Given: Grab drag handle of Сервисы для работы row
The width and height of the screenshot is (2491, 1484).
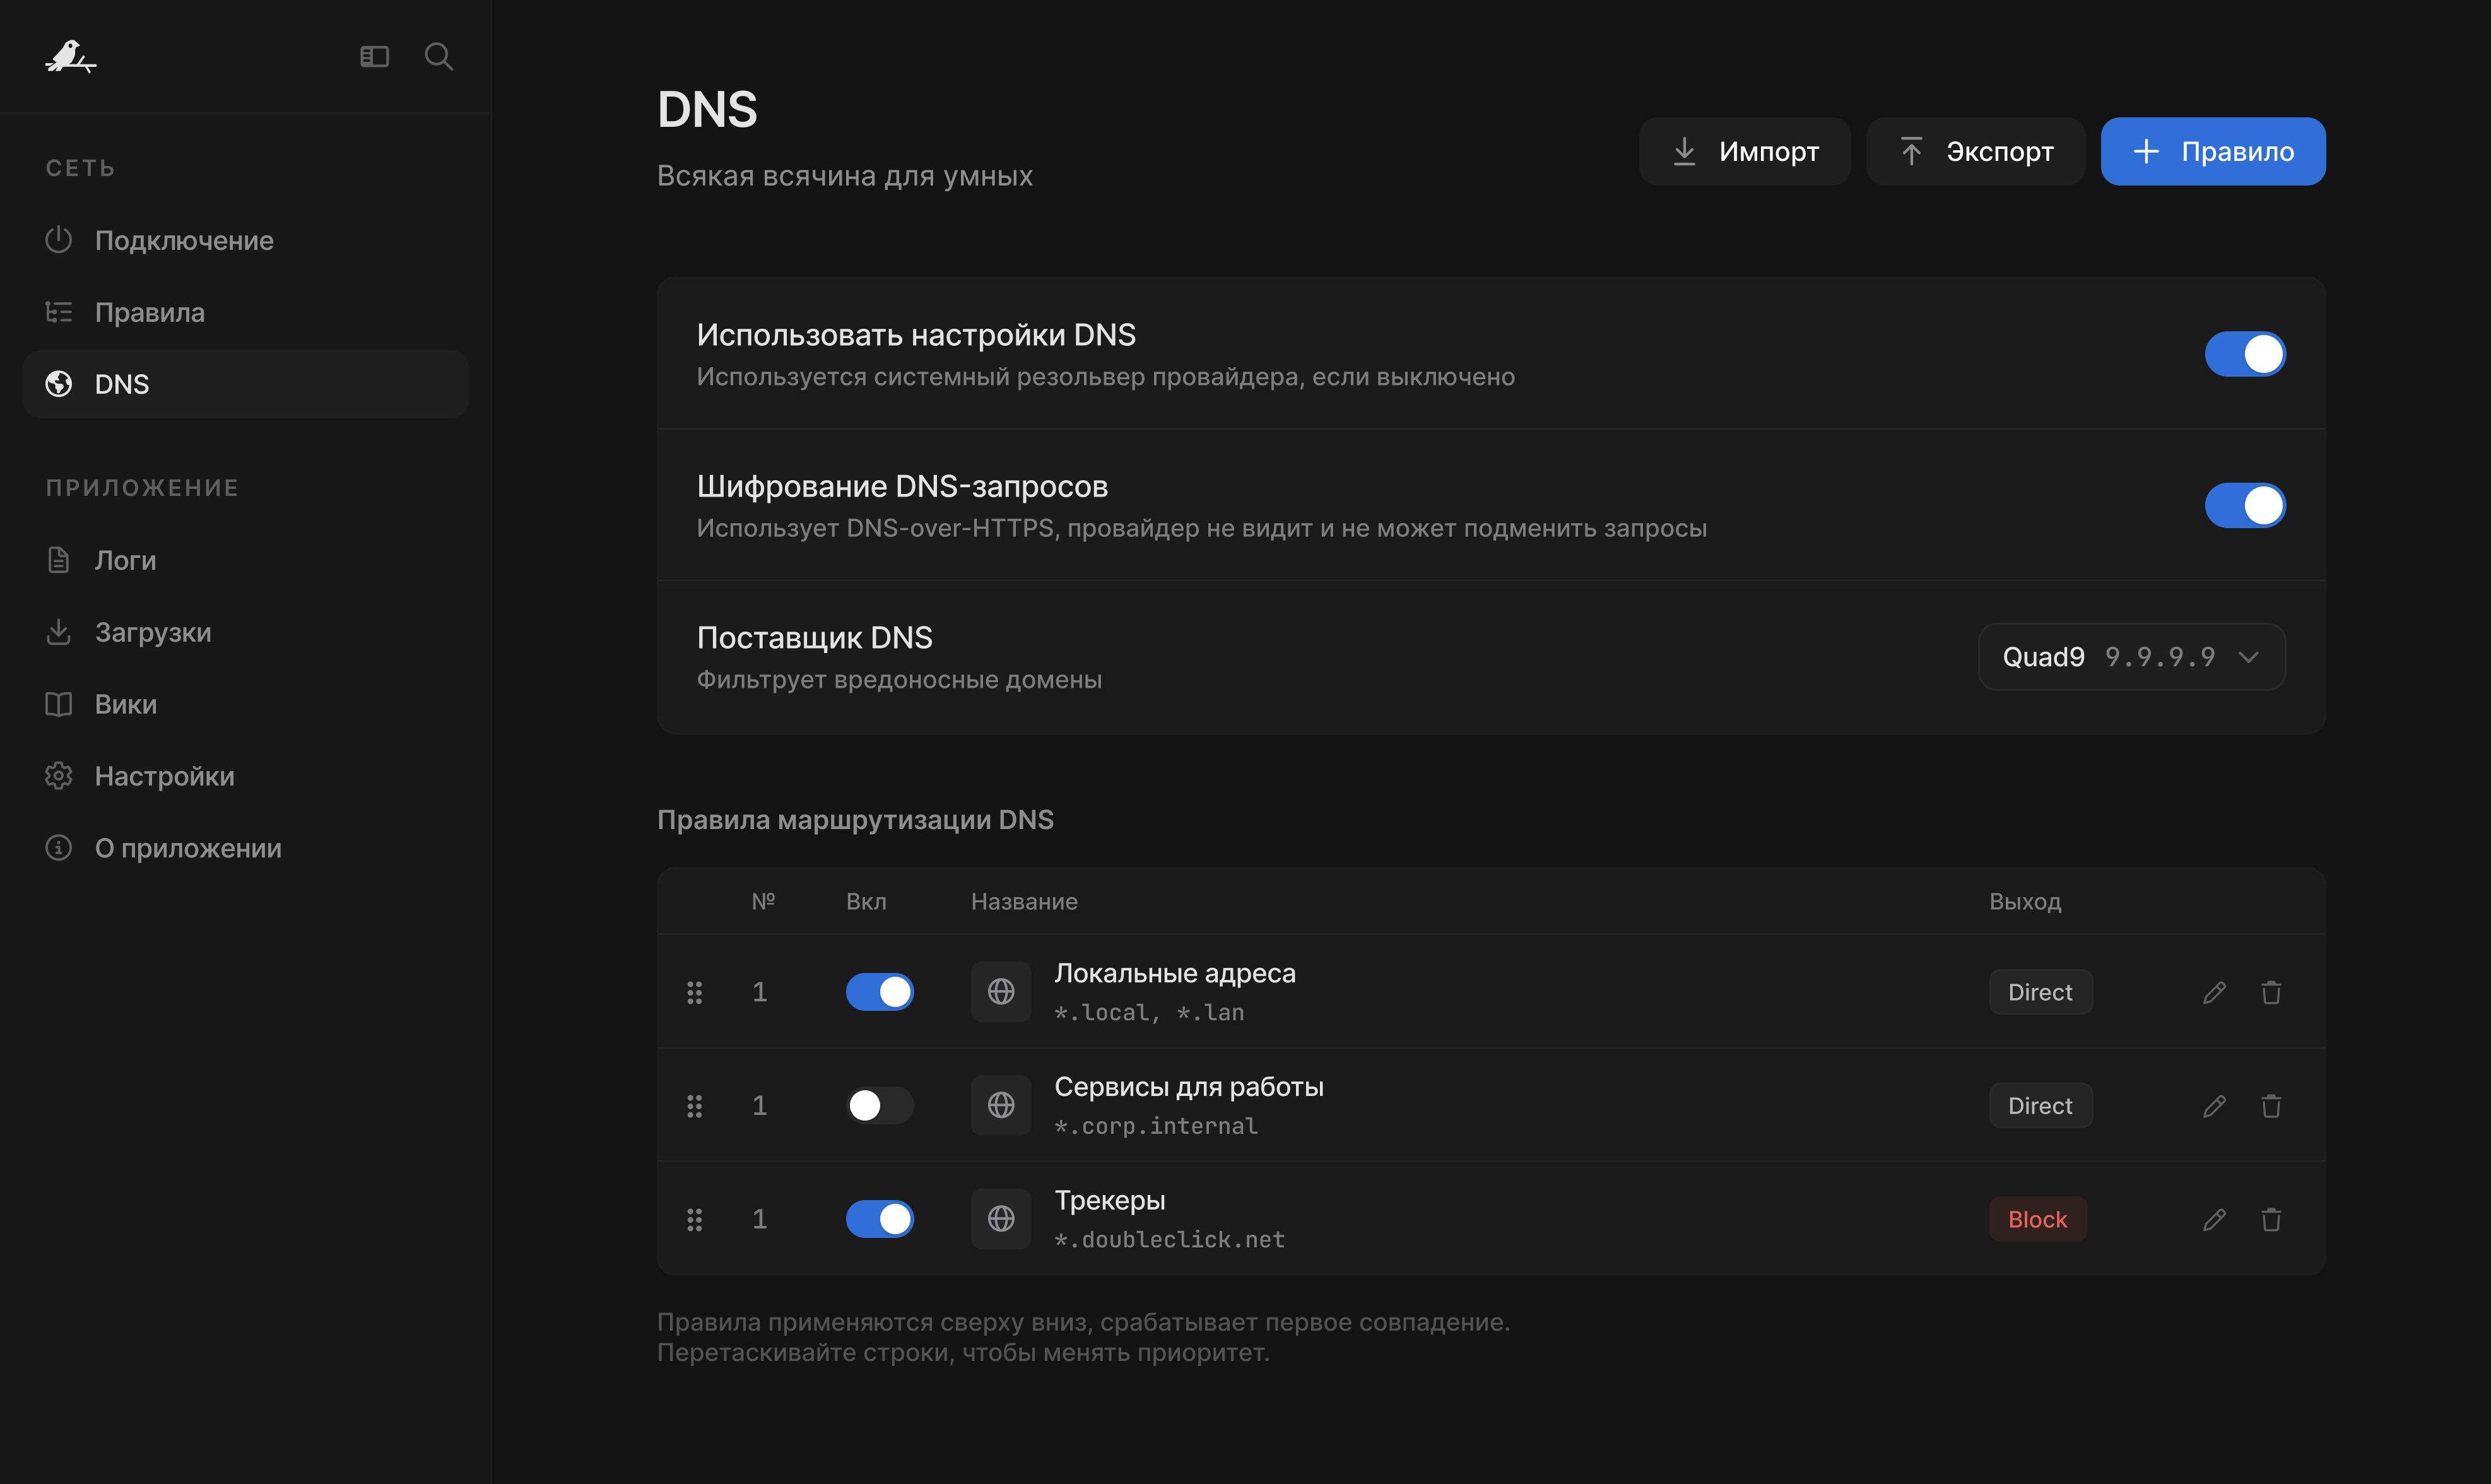Looking at the screenshot, I should 695,1105.
